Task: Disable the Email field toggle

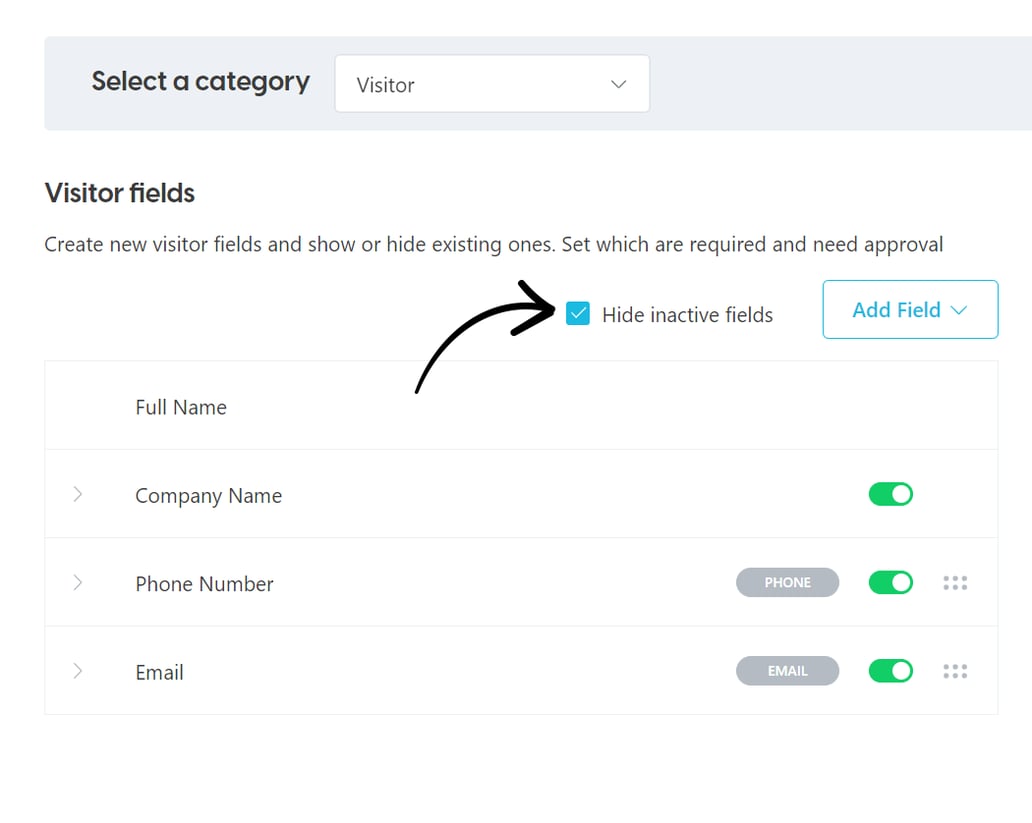Action: pos(890,671)
